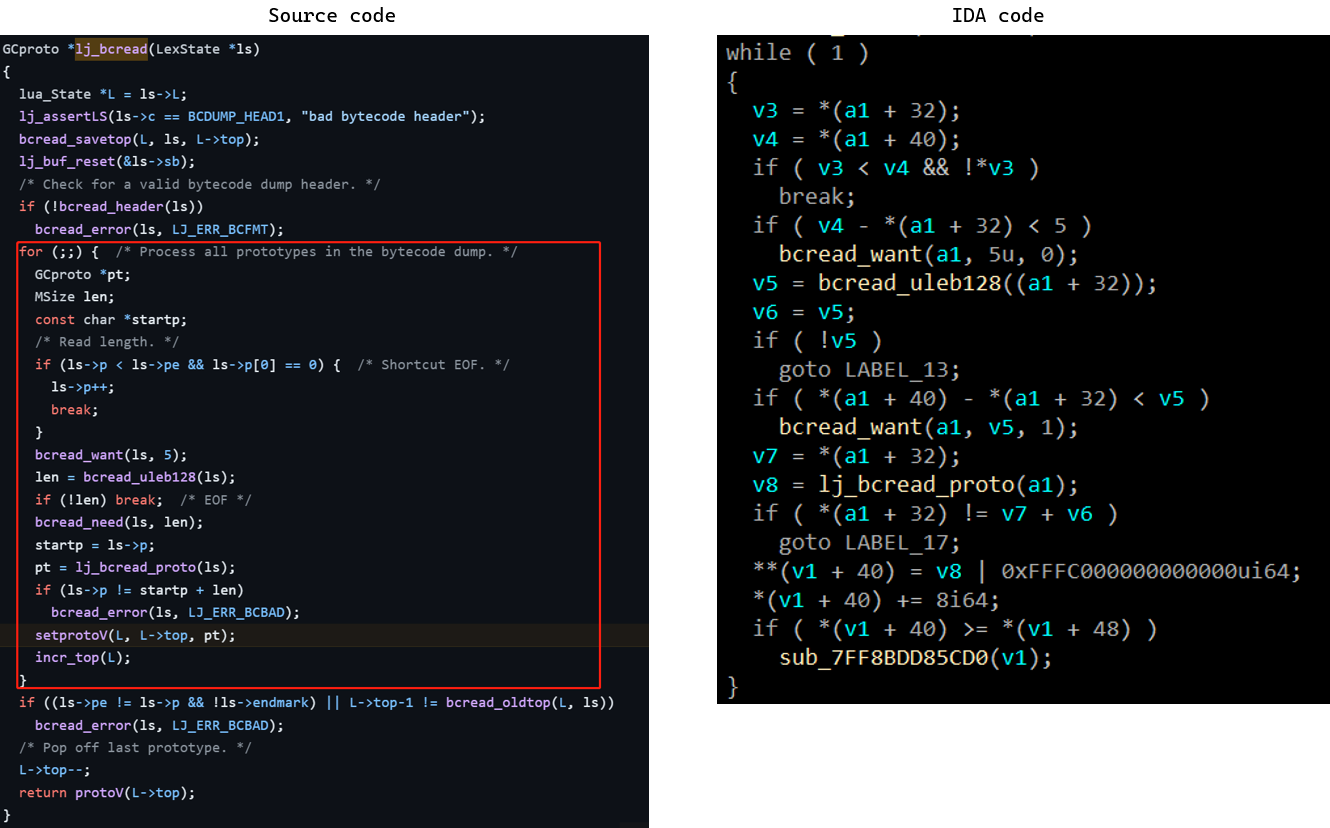Click the 'v4 = *(a1 + 40);' line
1330x828 pixels.
[x=856, y=139]
